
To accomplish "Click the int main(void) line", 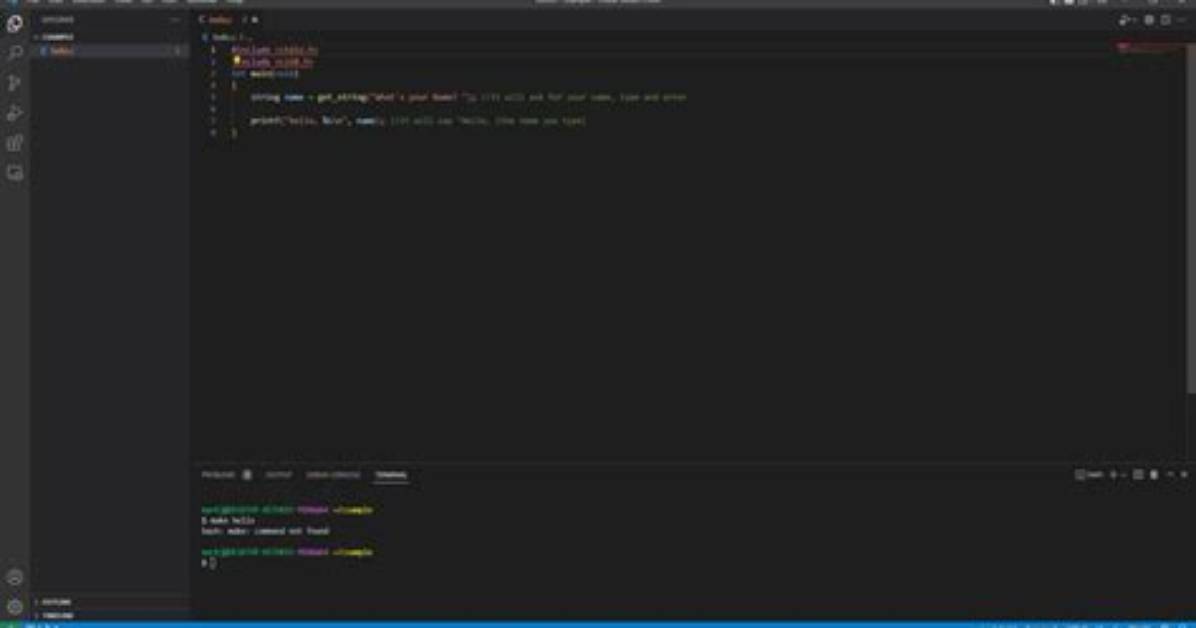I will [x=265, y=73].
